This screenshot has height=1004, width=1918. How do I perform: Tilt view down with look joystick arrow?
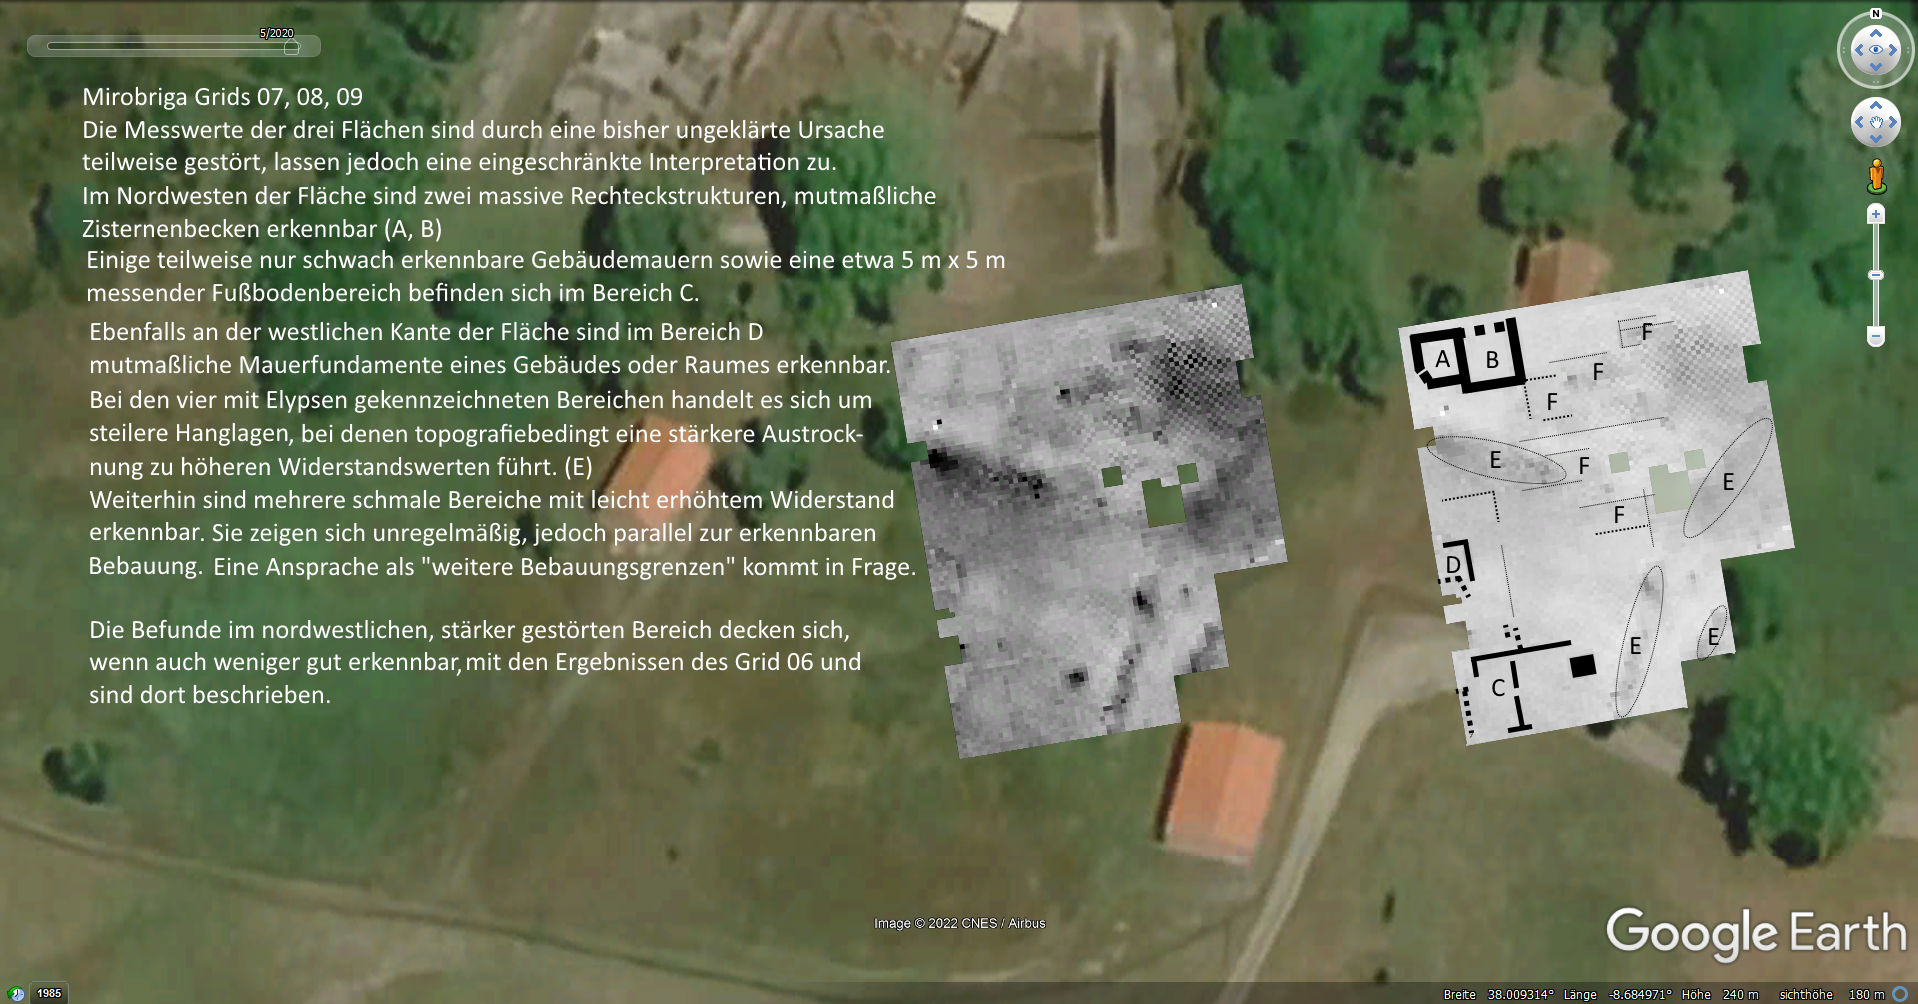pyautogui.click(x=1876, y=67)
